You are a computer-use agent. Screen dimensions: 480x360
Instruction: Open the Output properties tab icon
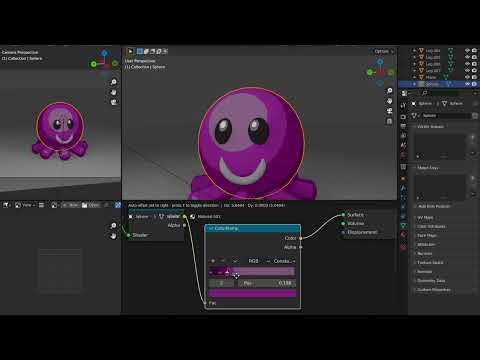click(403, 126)
